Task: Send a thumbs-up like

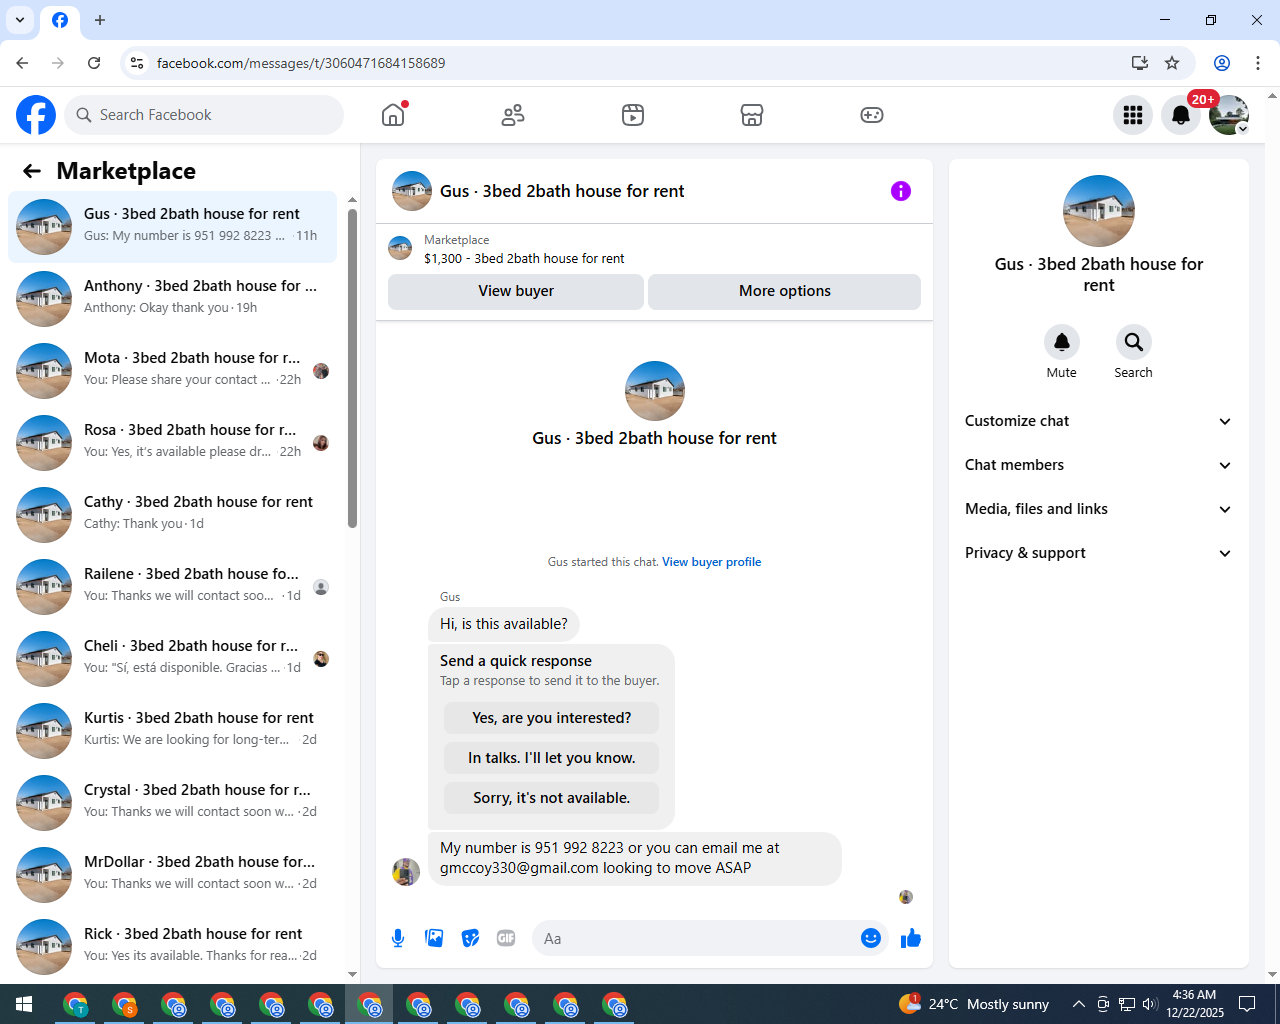Action: tap(911, 938)
